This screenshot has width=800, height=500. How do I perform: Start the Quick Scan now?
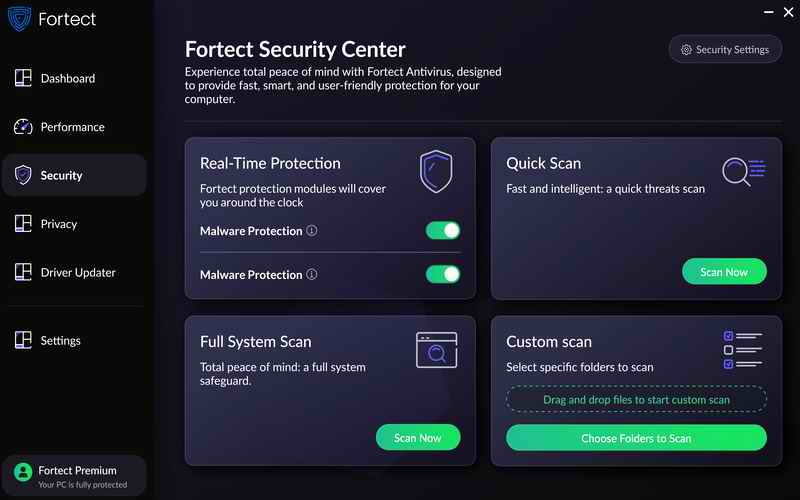click(724, 272)
